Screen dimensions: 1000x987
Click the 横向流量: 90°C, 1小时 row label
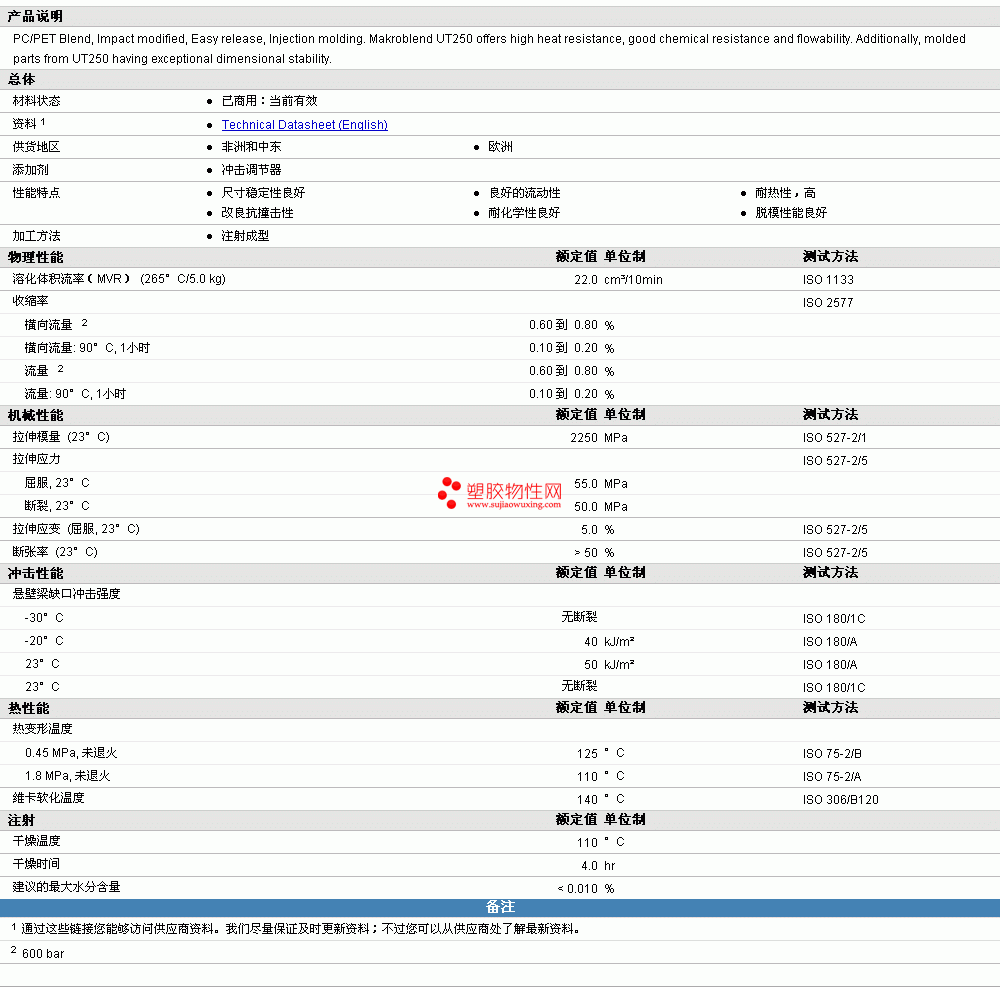tap(87, 347)
